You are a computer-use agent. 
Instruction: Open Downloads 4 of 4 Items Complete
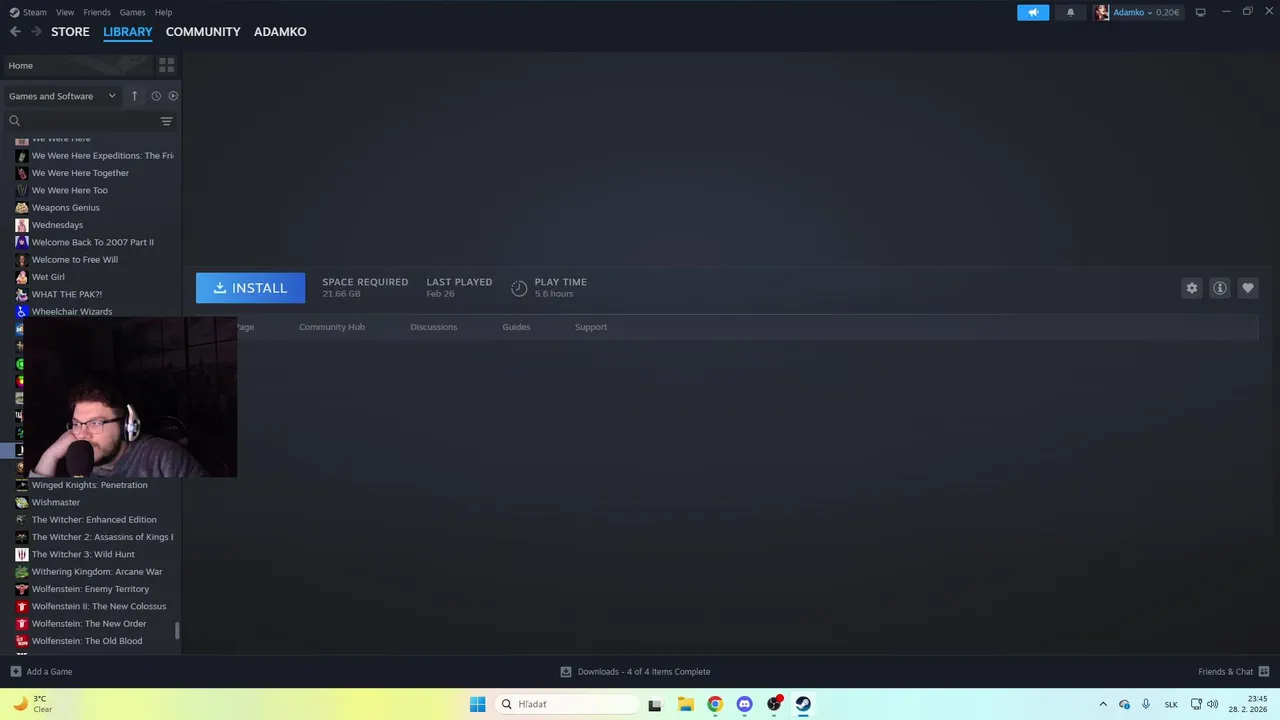(644, 671)
